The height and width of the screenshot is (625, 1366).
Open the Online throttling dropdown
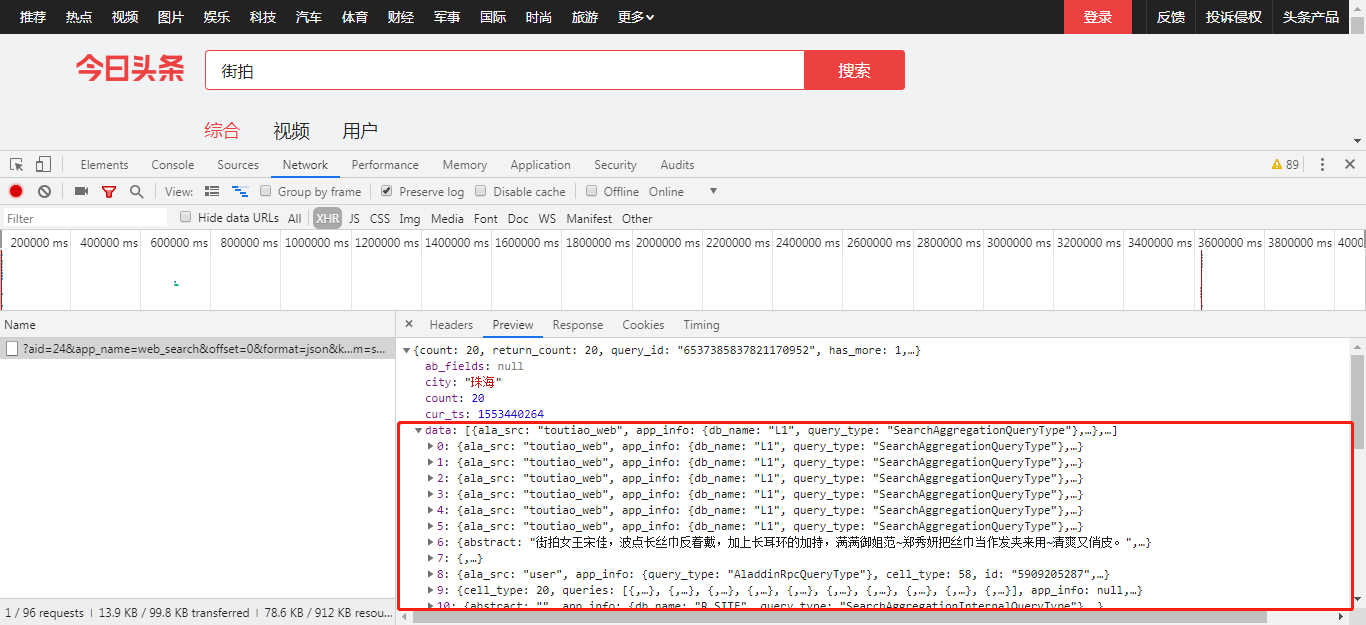tap(684, 192)
